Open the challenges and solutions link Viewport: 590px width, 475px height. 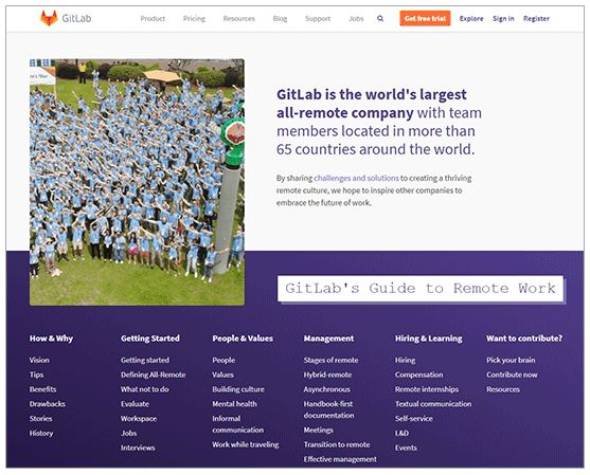[x=356, y=178]
